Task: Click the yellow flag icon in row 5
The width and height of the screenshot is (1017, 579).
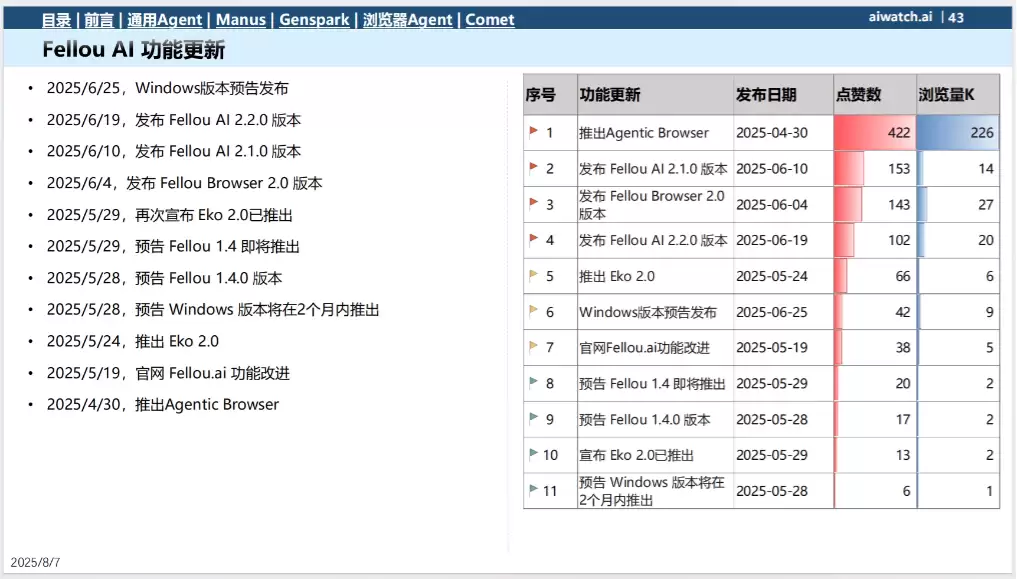Action: pos(533,276)
